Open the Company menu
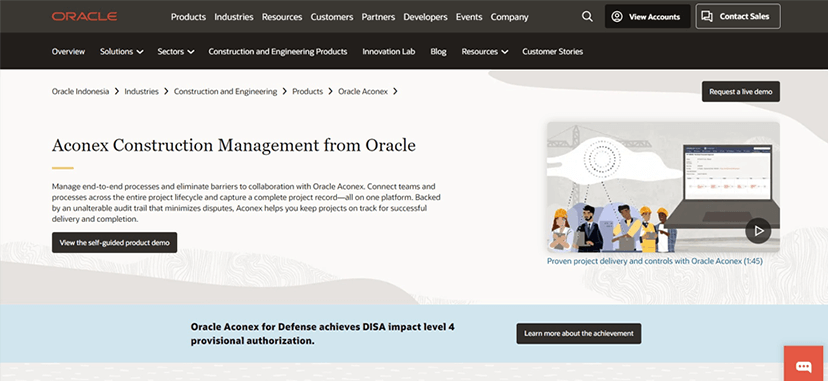Image resolution: width=828 pixels, height=381 pixels. coord(510,17)
